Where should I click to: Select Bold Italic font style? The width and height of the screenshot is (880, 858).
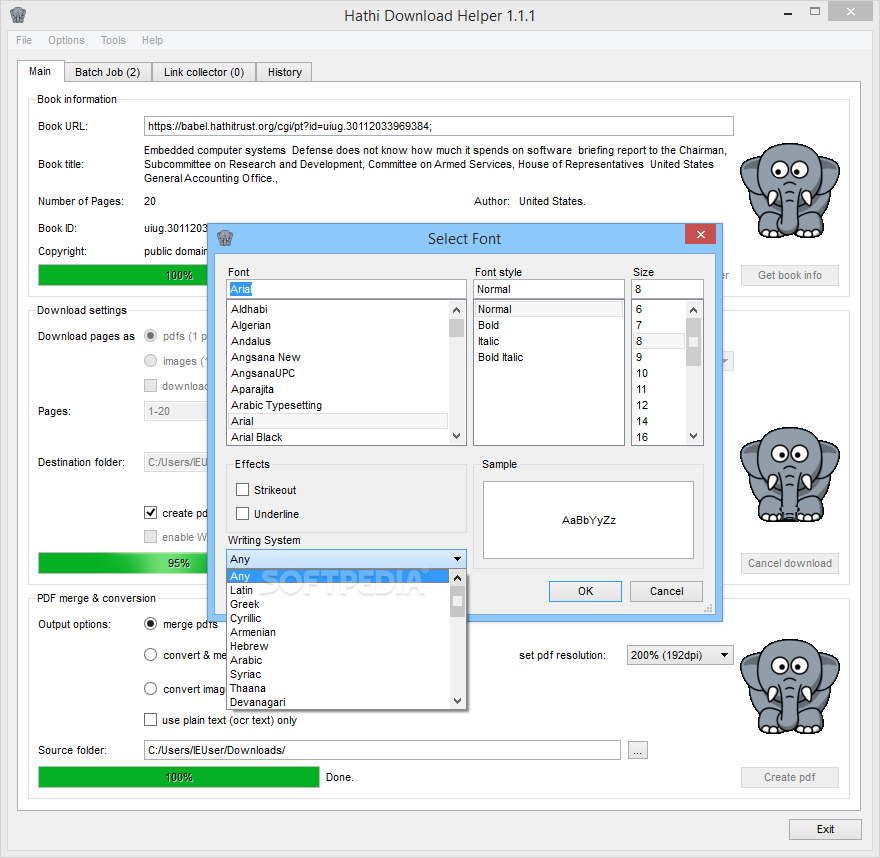(549, 357)
